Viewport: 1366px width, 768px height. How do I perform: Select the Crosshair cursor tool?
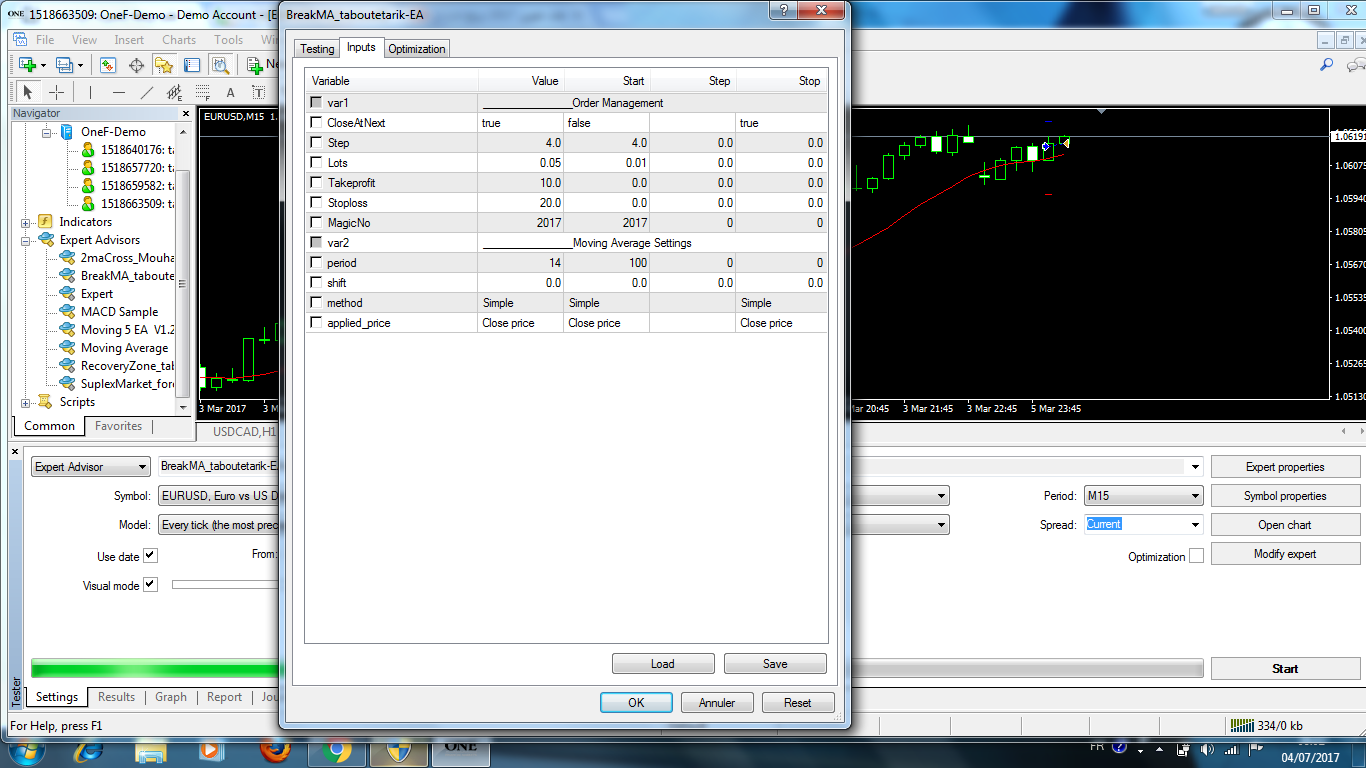click(57, 92)
